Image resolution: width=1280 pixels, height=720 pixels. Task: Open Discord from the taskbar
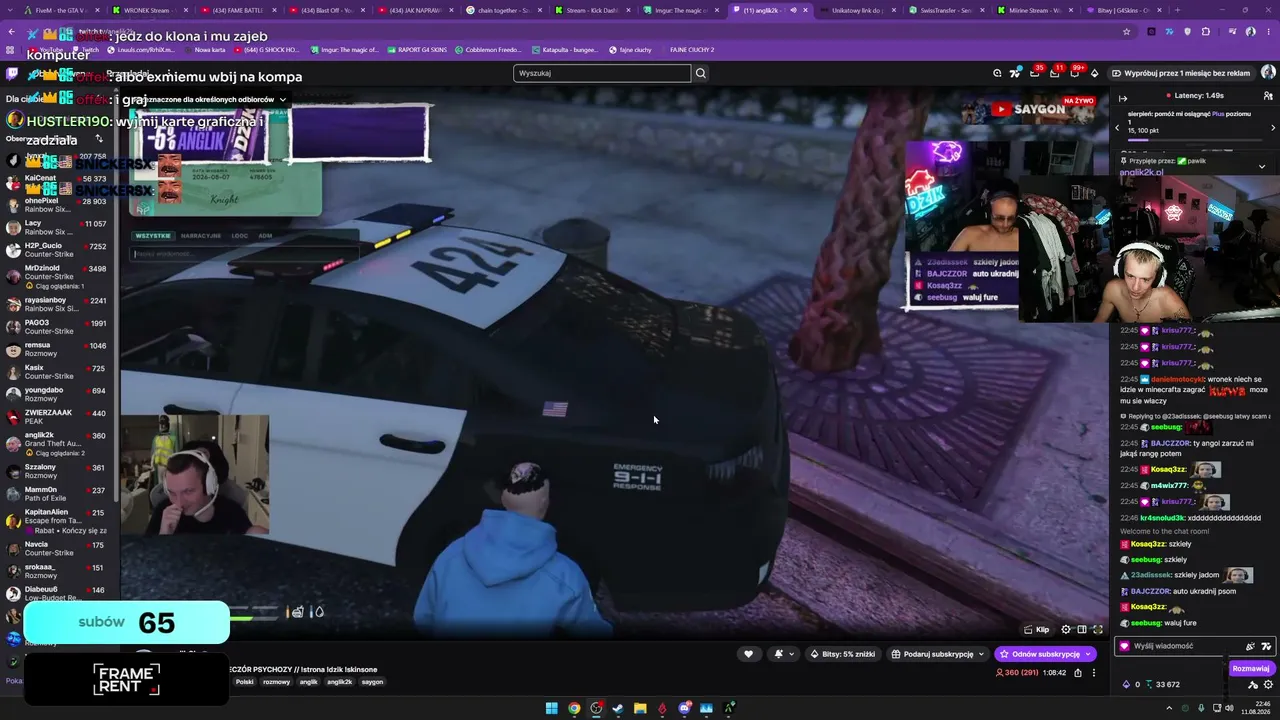coord(685,709)
